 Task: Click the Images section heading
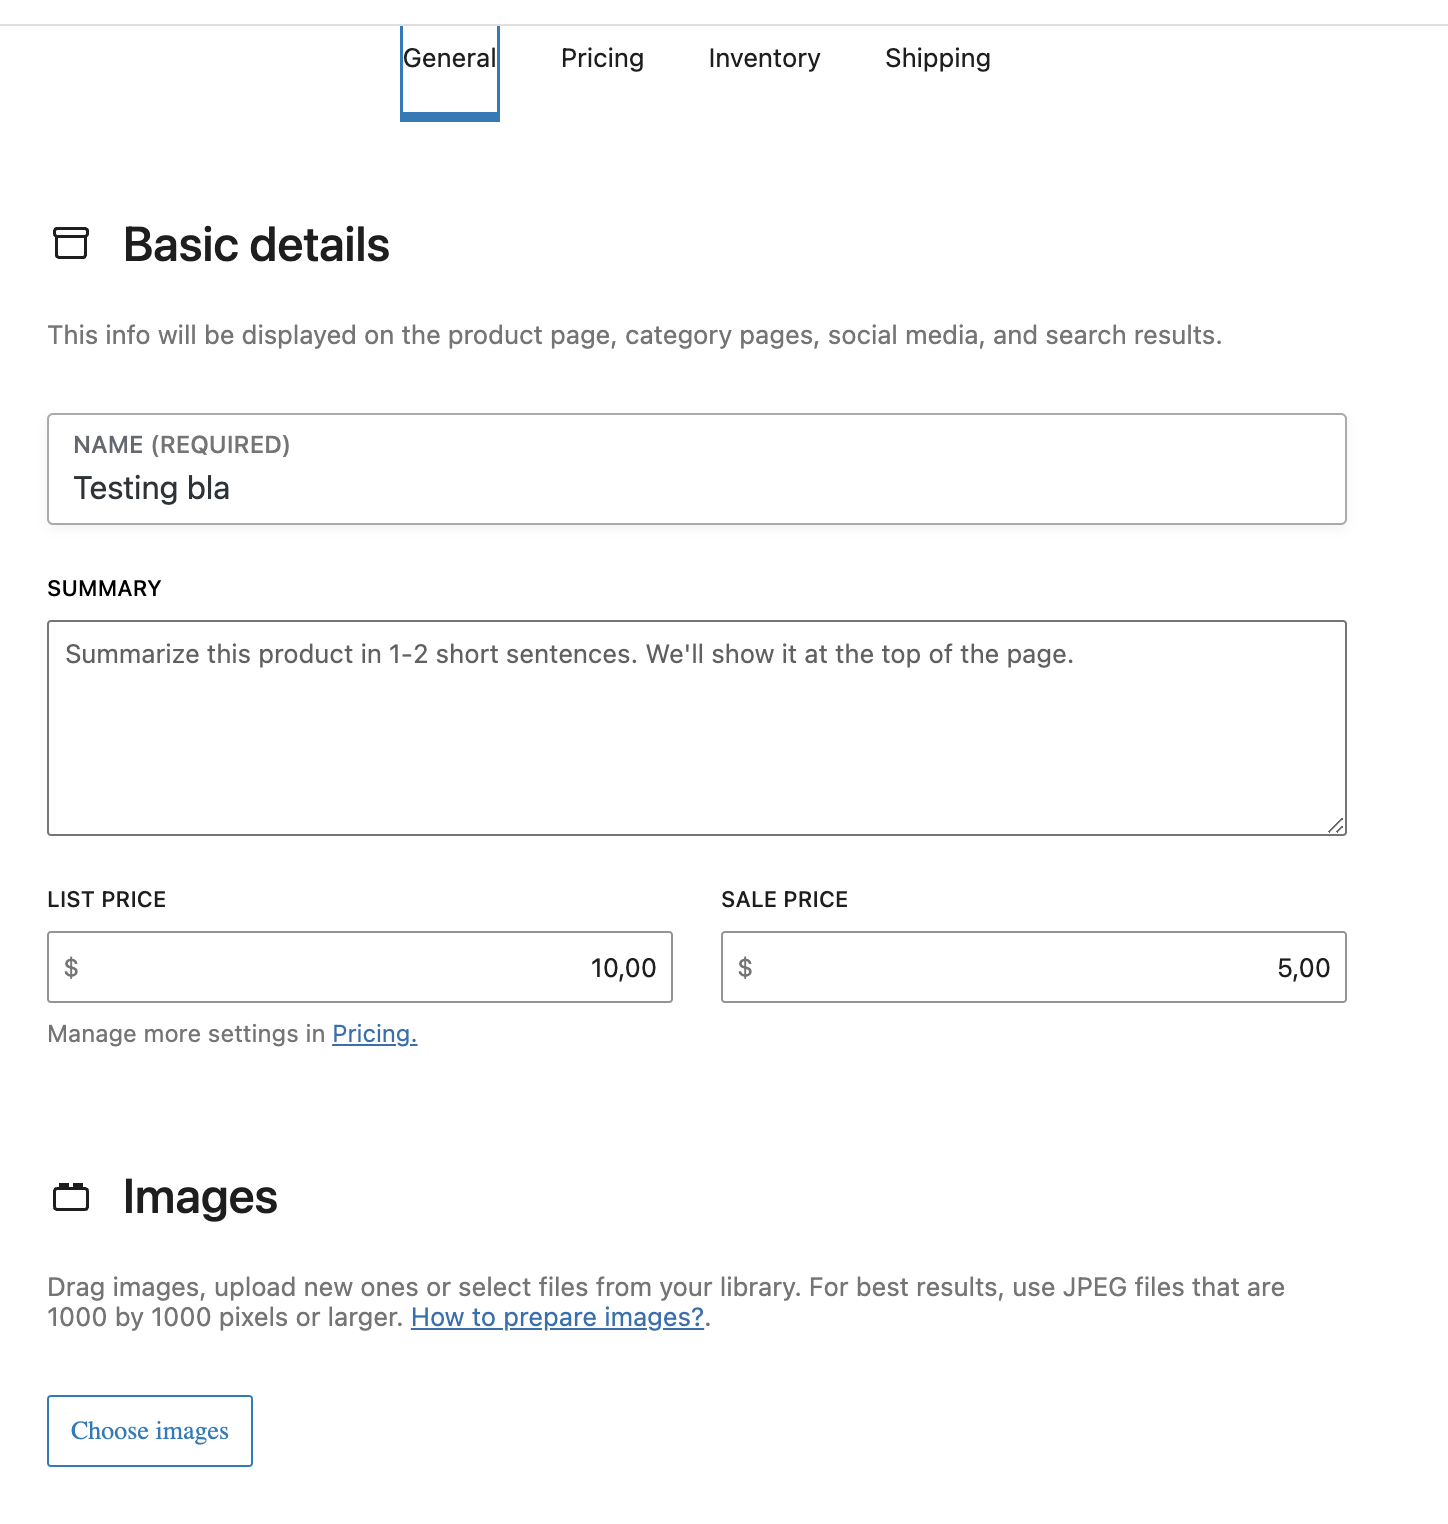pyautogui.click(x=199, y=1196)
